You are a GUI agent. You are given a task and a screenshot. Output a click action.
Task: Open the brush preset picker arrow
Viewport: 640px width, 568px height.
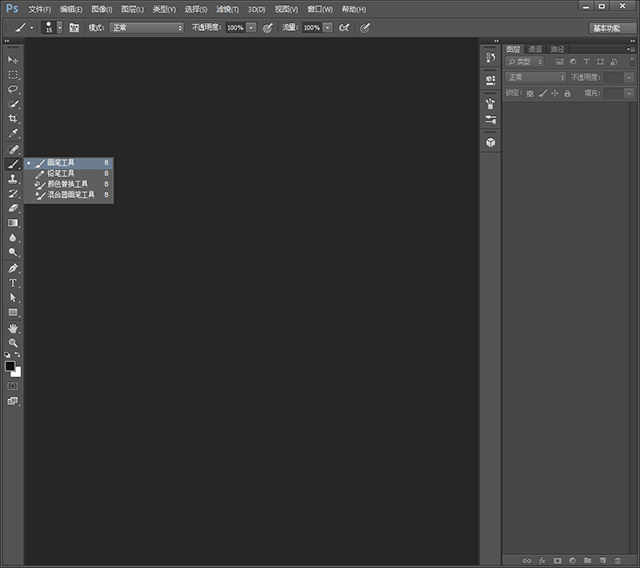pos(60,27)
